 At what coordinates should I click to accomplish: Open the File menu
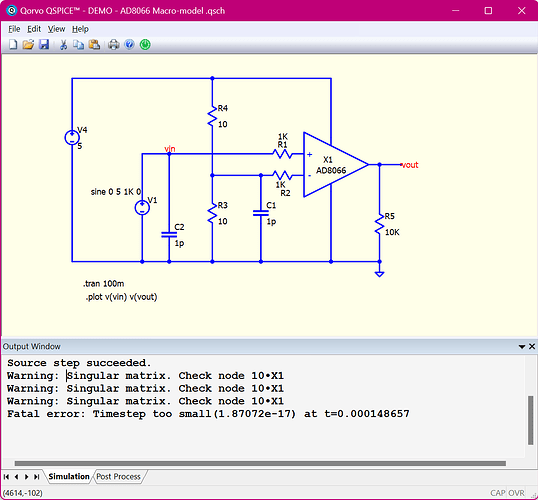(14, 29)
